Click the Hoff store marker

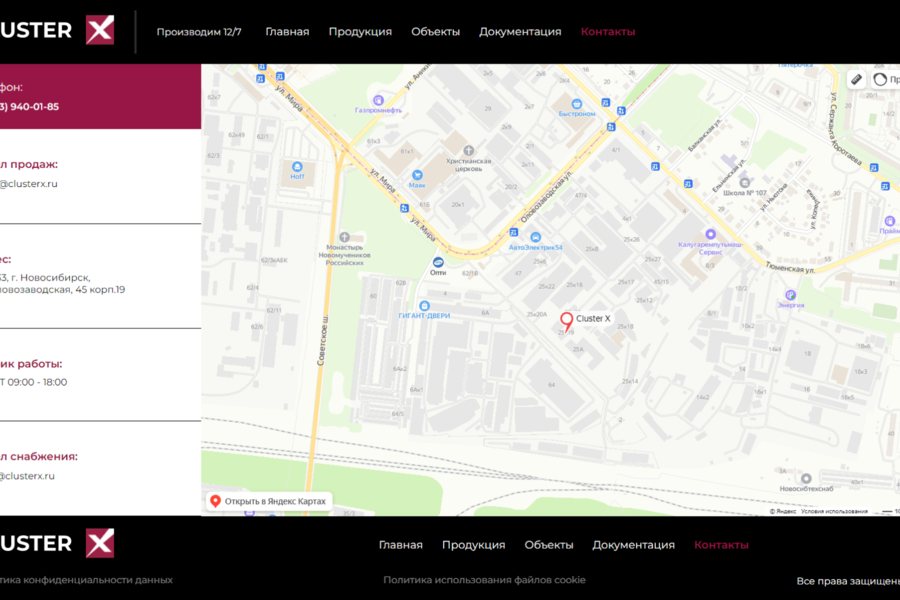click(x=297, y=167)
